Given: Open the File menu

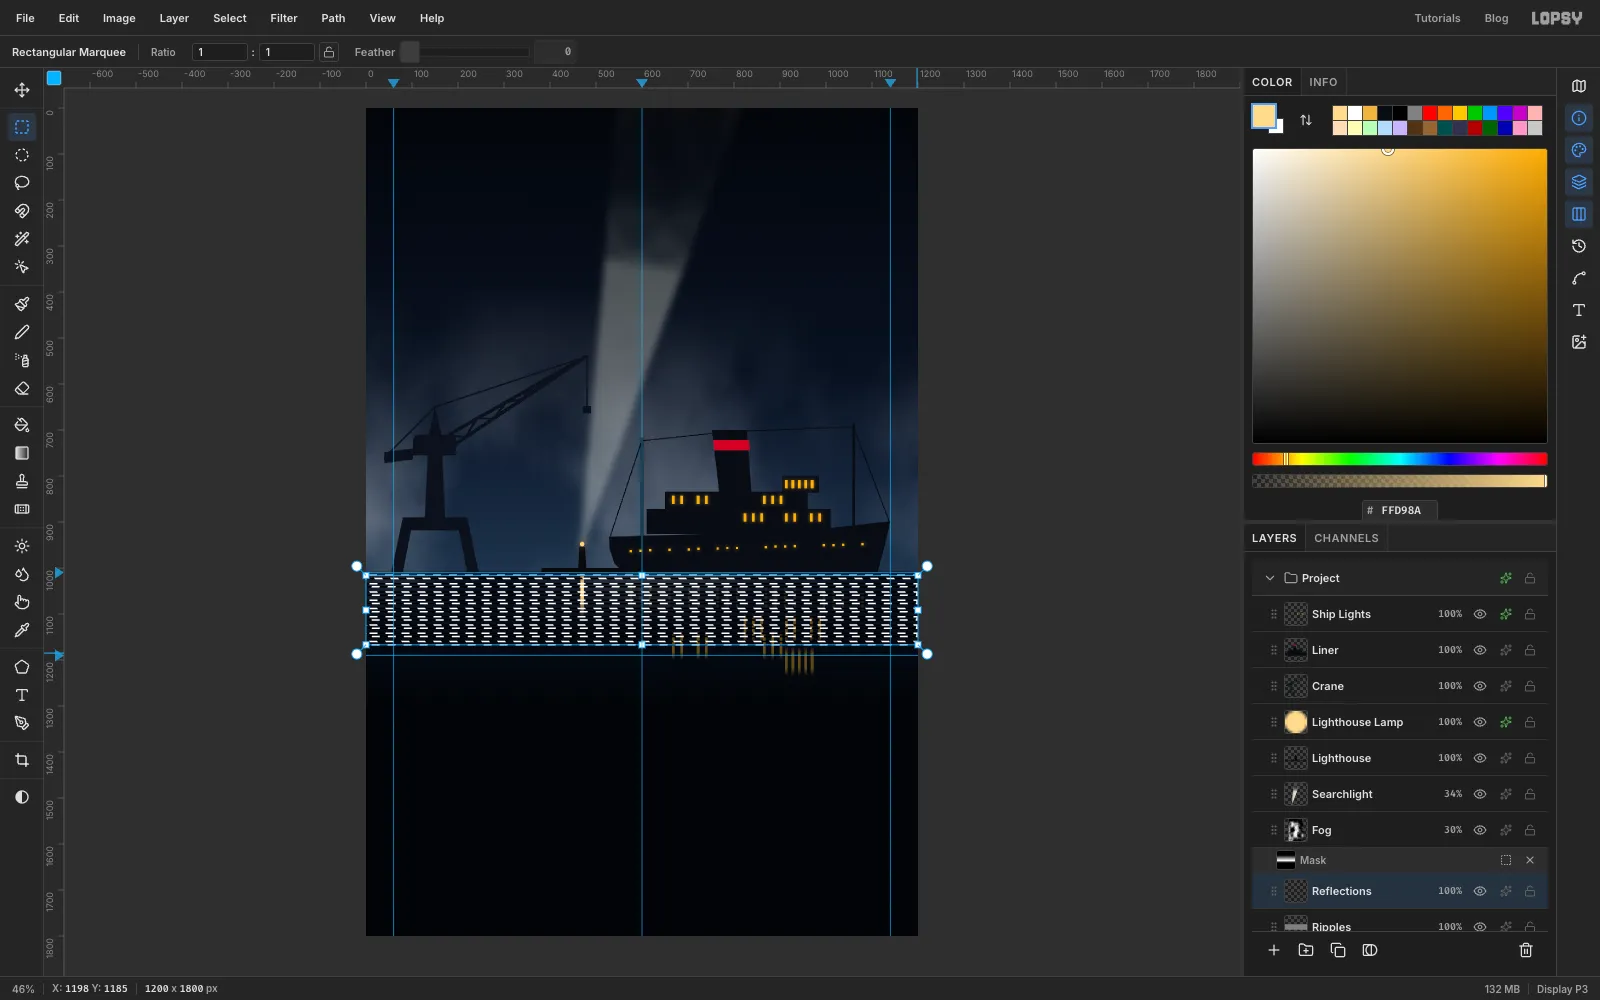Looking at the screenshot, I should click(25, 18).
